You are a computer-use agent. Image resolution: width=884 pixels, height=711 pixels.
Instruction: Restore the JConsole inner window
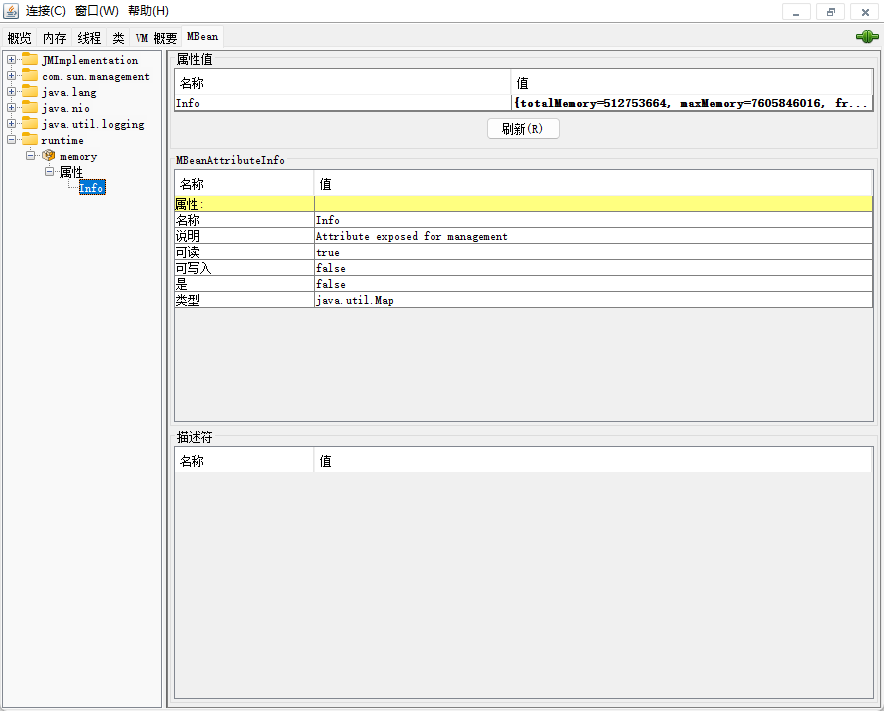(x=830, y=11)
